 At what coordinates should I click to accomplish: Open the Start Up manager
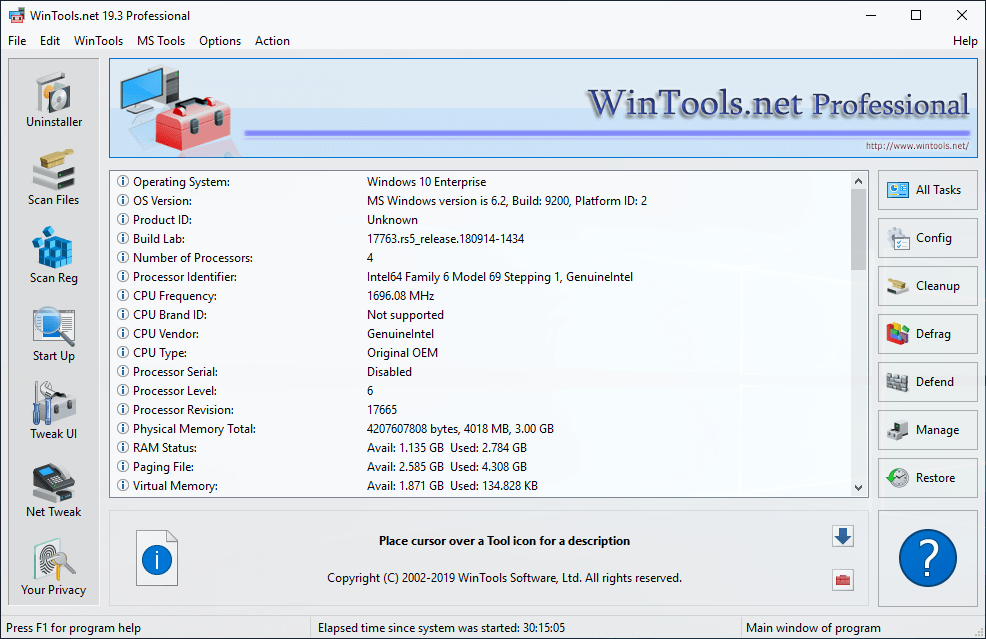[x=54, y=334]
